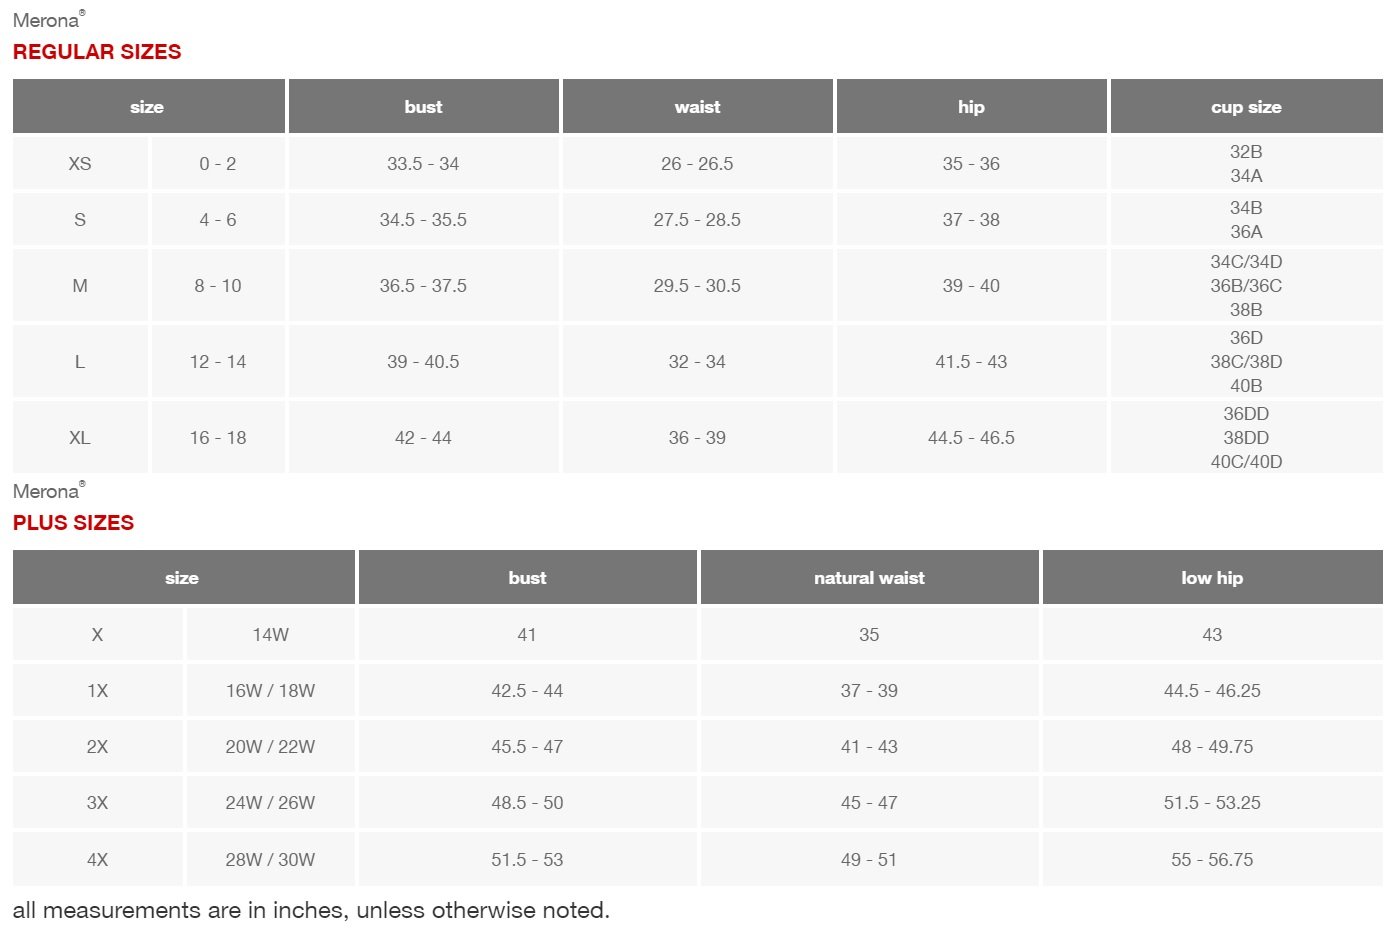The width and height of the screenshot is (1394, 936).
Task: Click the 48 - 49.75 low hip value
Action: tap(1212, 747)
